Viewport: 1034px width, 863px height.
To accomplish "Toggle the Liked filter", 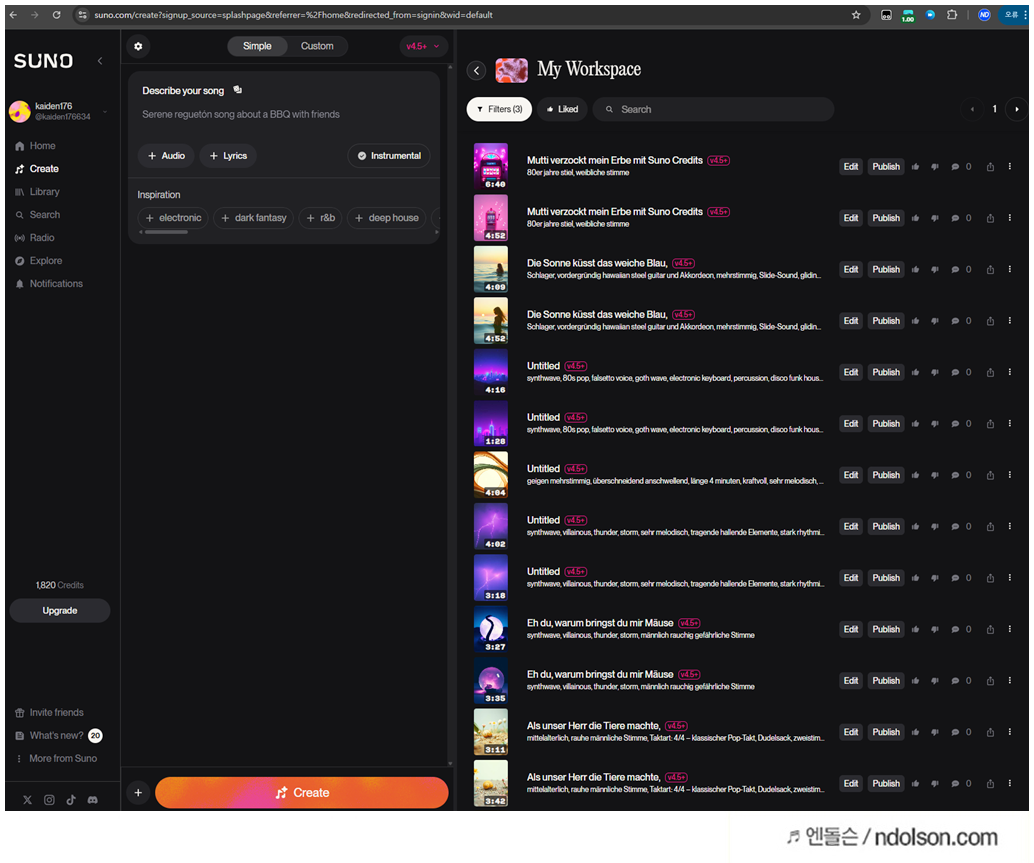I will click(563, 109).
